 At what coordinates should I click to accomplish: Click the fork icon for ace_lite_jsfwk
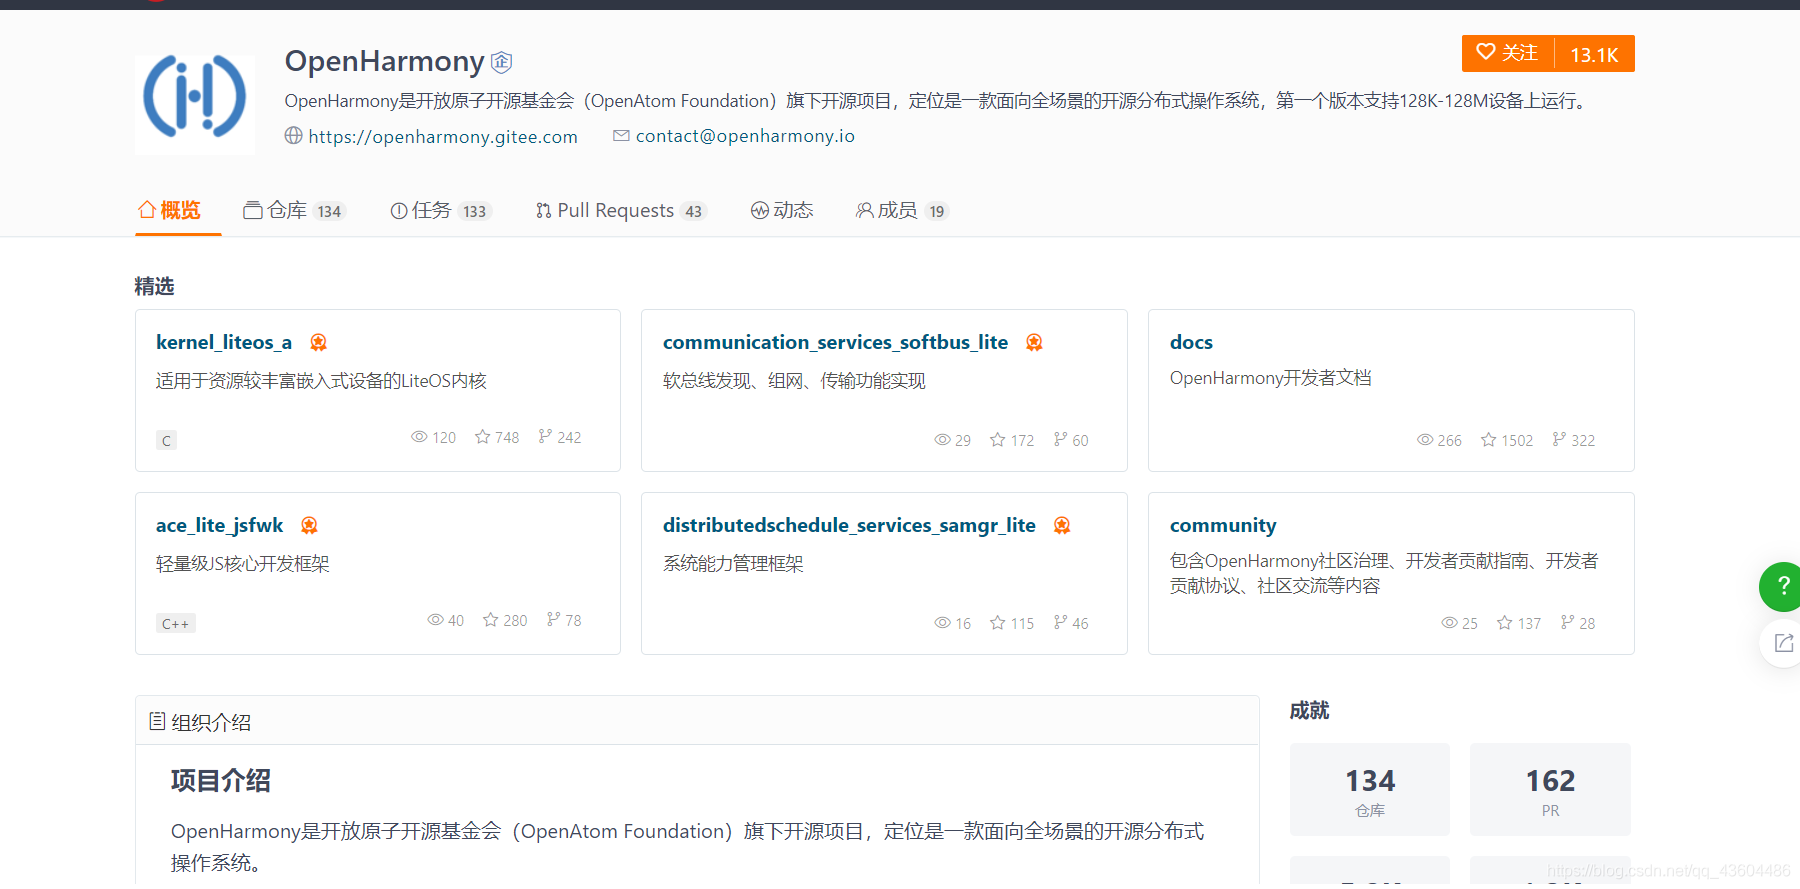pyautogui.click(x=553, y=619)
